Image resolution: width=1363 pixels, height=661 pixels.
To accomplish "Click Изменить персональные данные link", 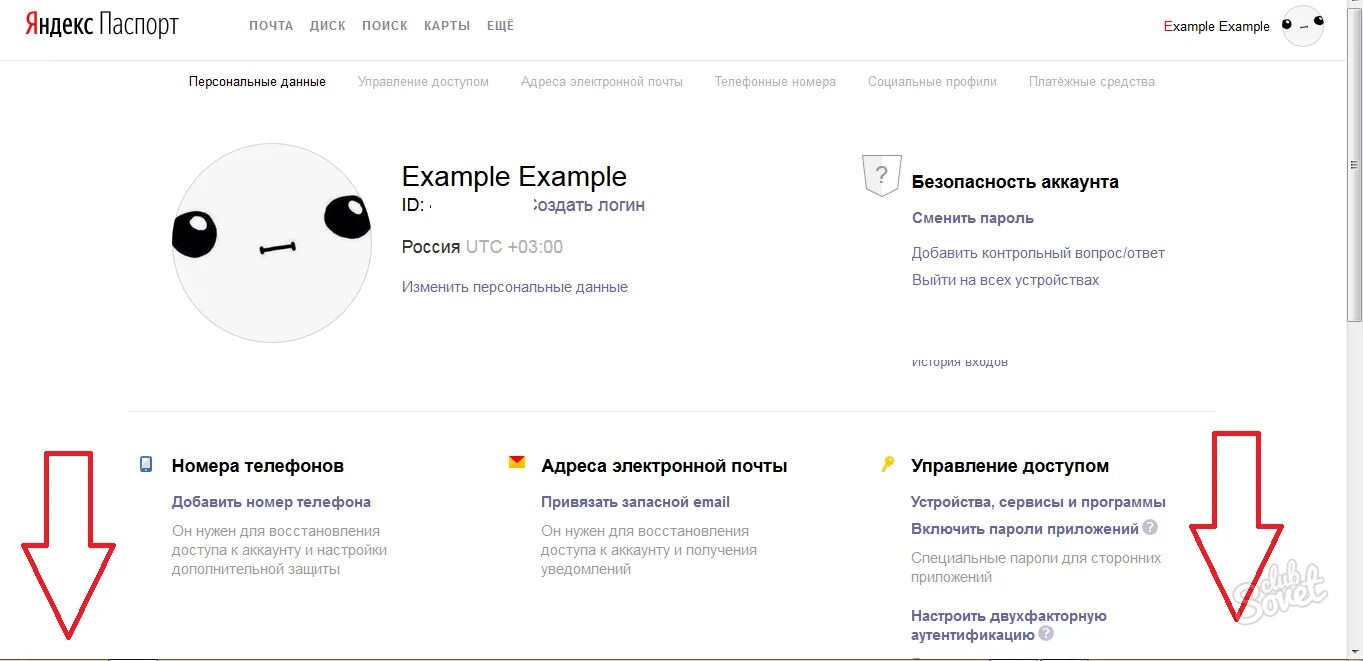I will pos(515,287).
